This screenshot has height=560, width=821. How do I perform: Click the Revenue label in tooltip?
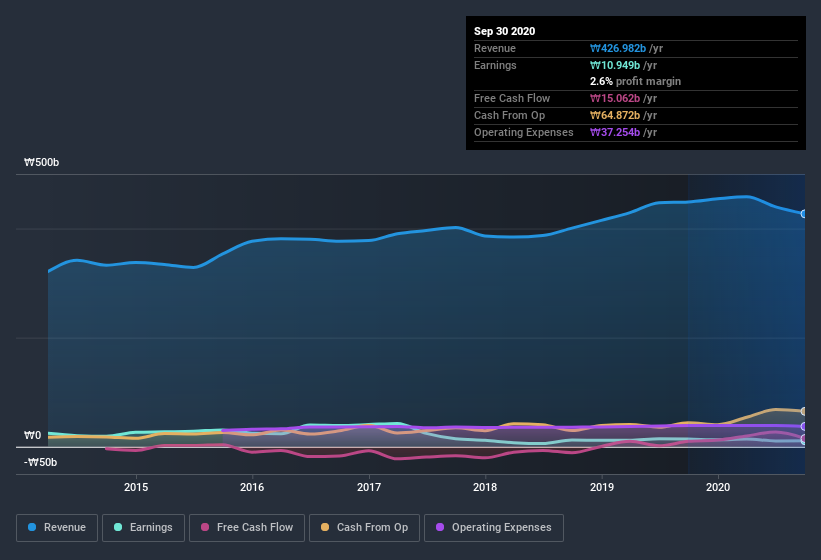[x=495, y=48]
